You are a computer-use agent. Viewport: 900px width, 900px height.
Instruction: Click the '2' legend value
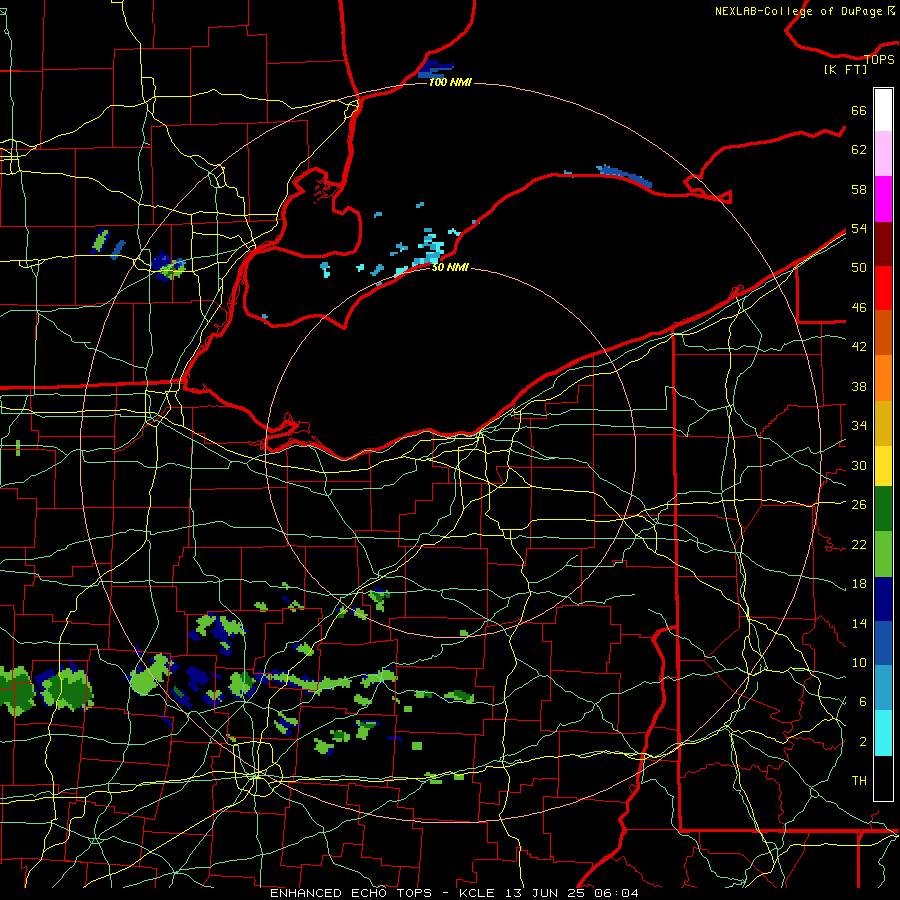pyautogui.click(x=863, y=741)
